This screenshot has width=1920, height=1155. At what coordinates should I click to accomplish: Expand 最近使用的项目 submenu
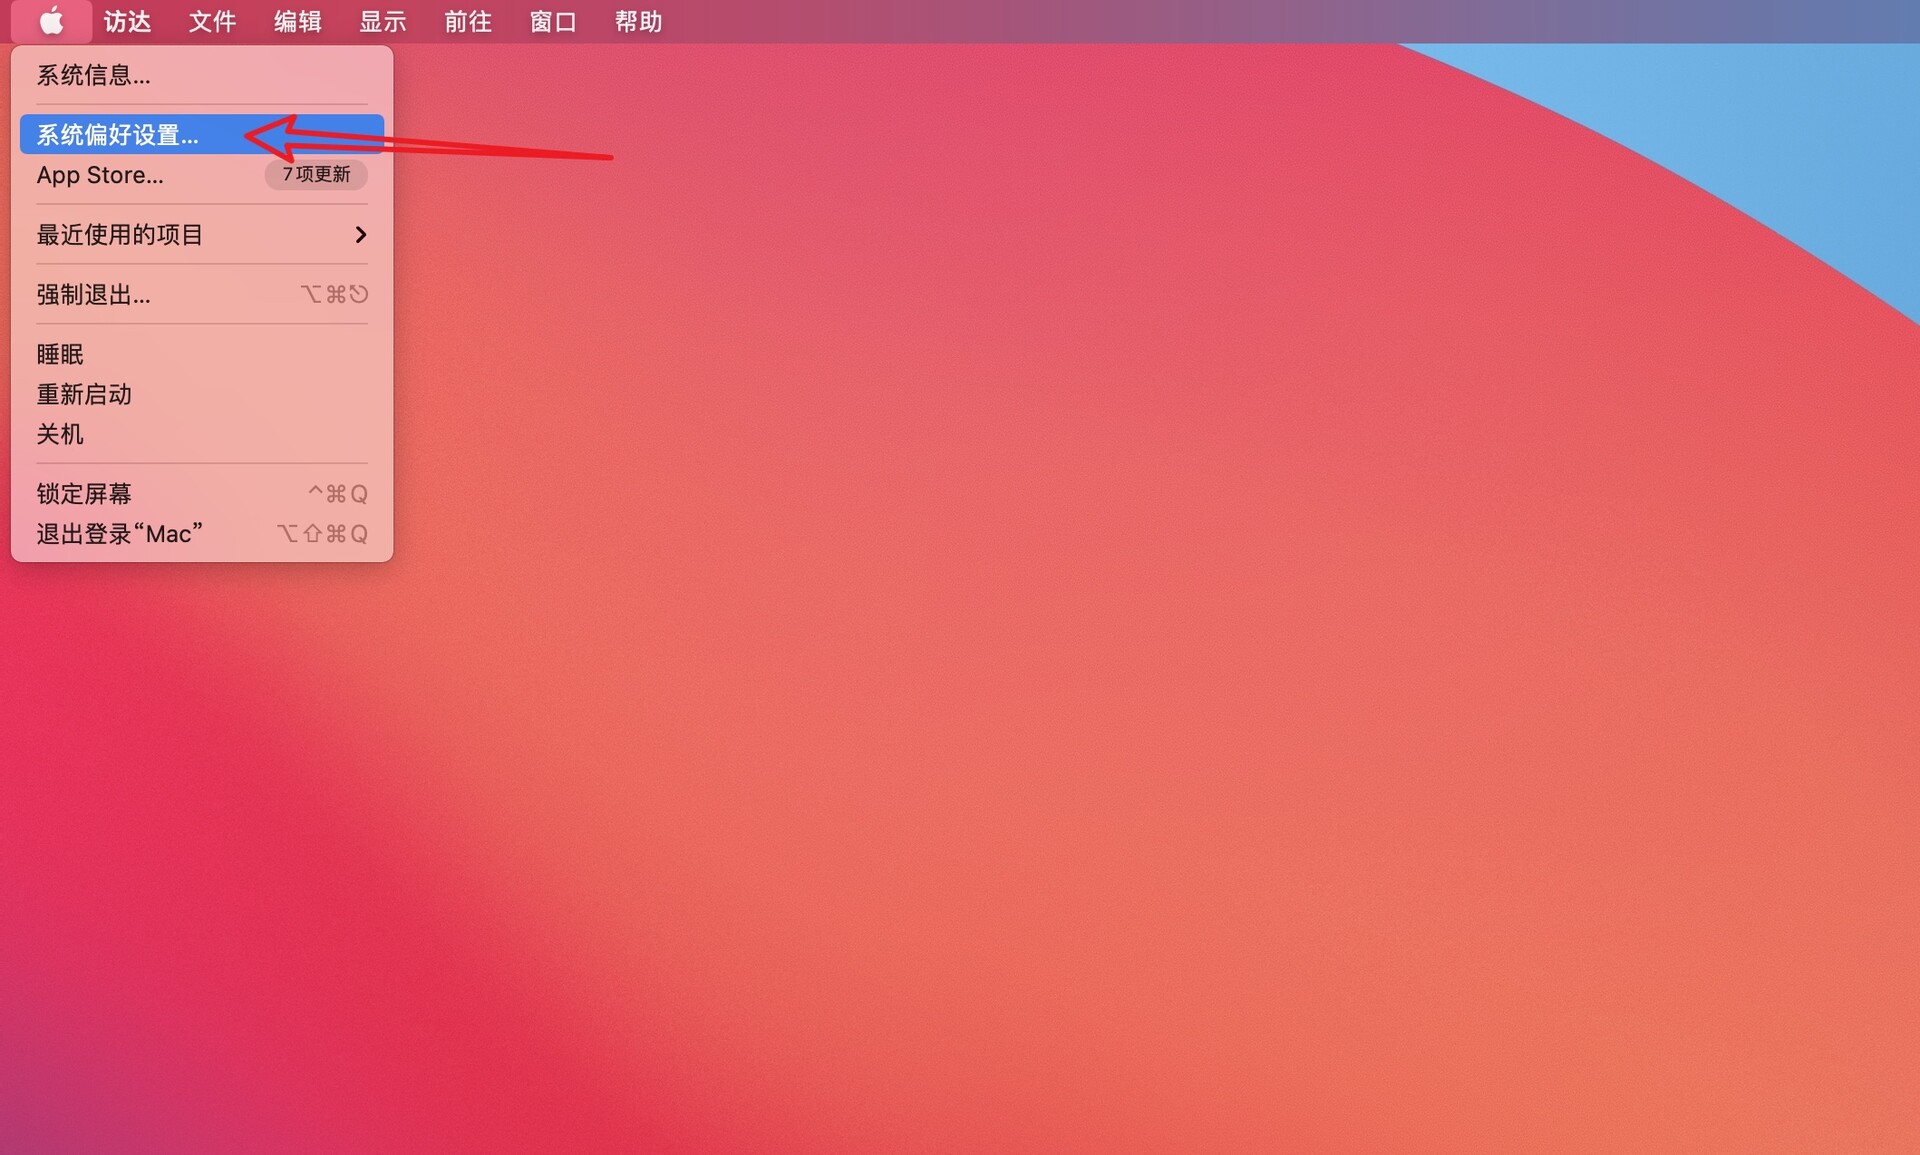click(x=120, y=235)
